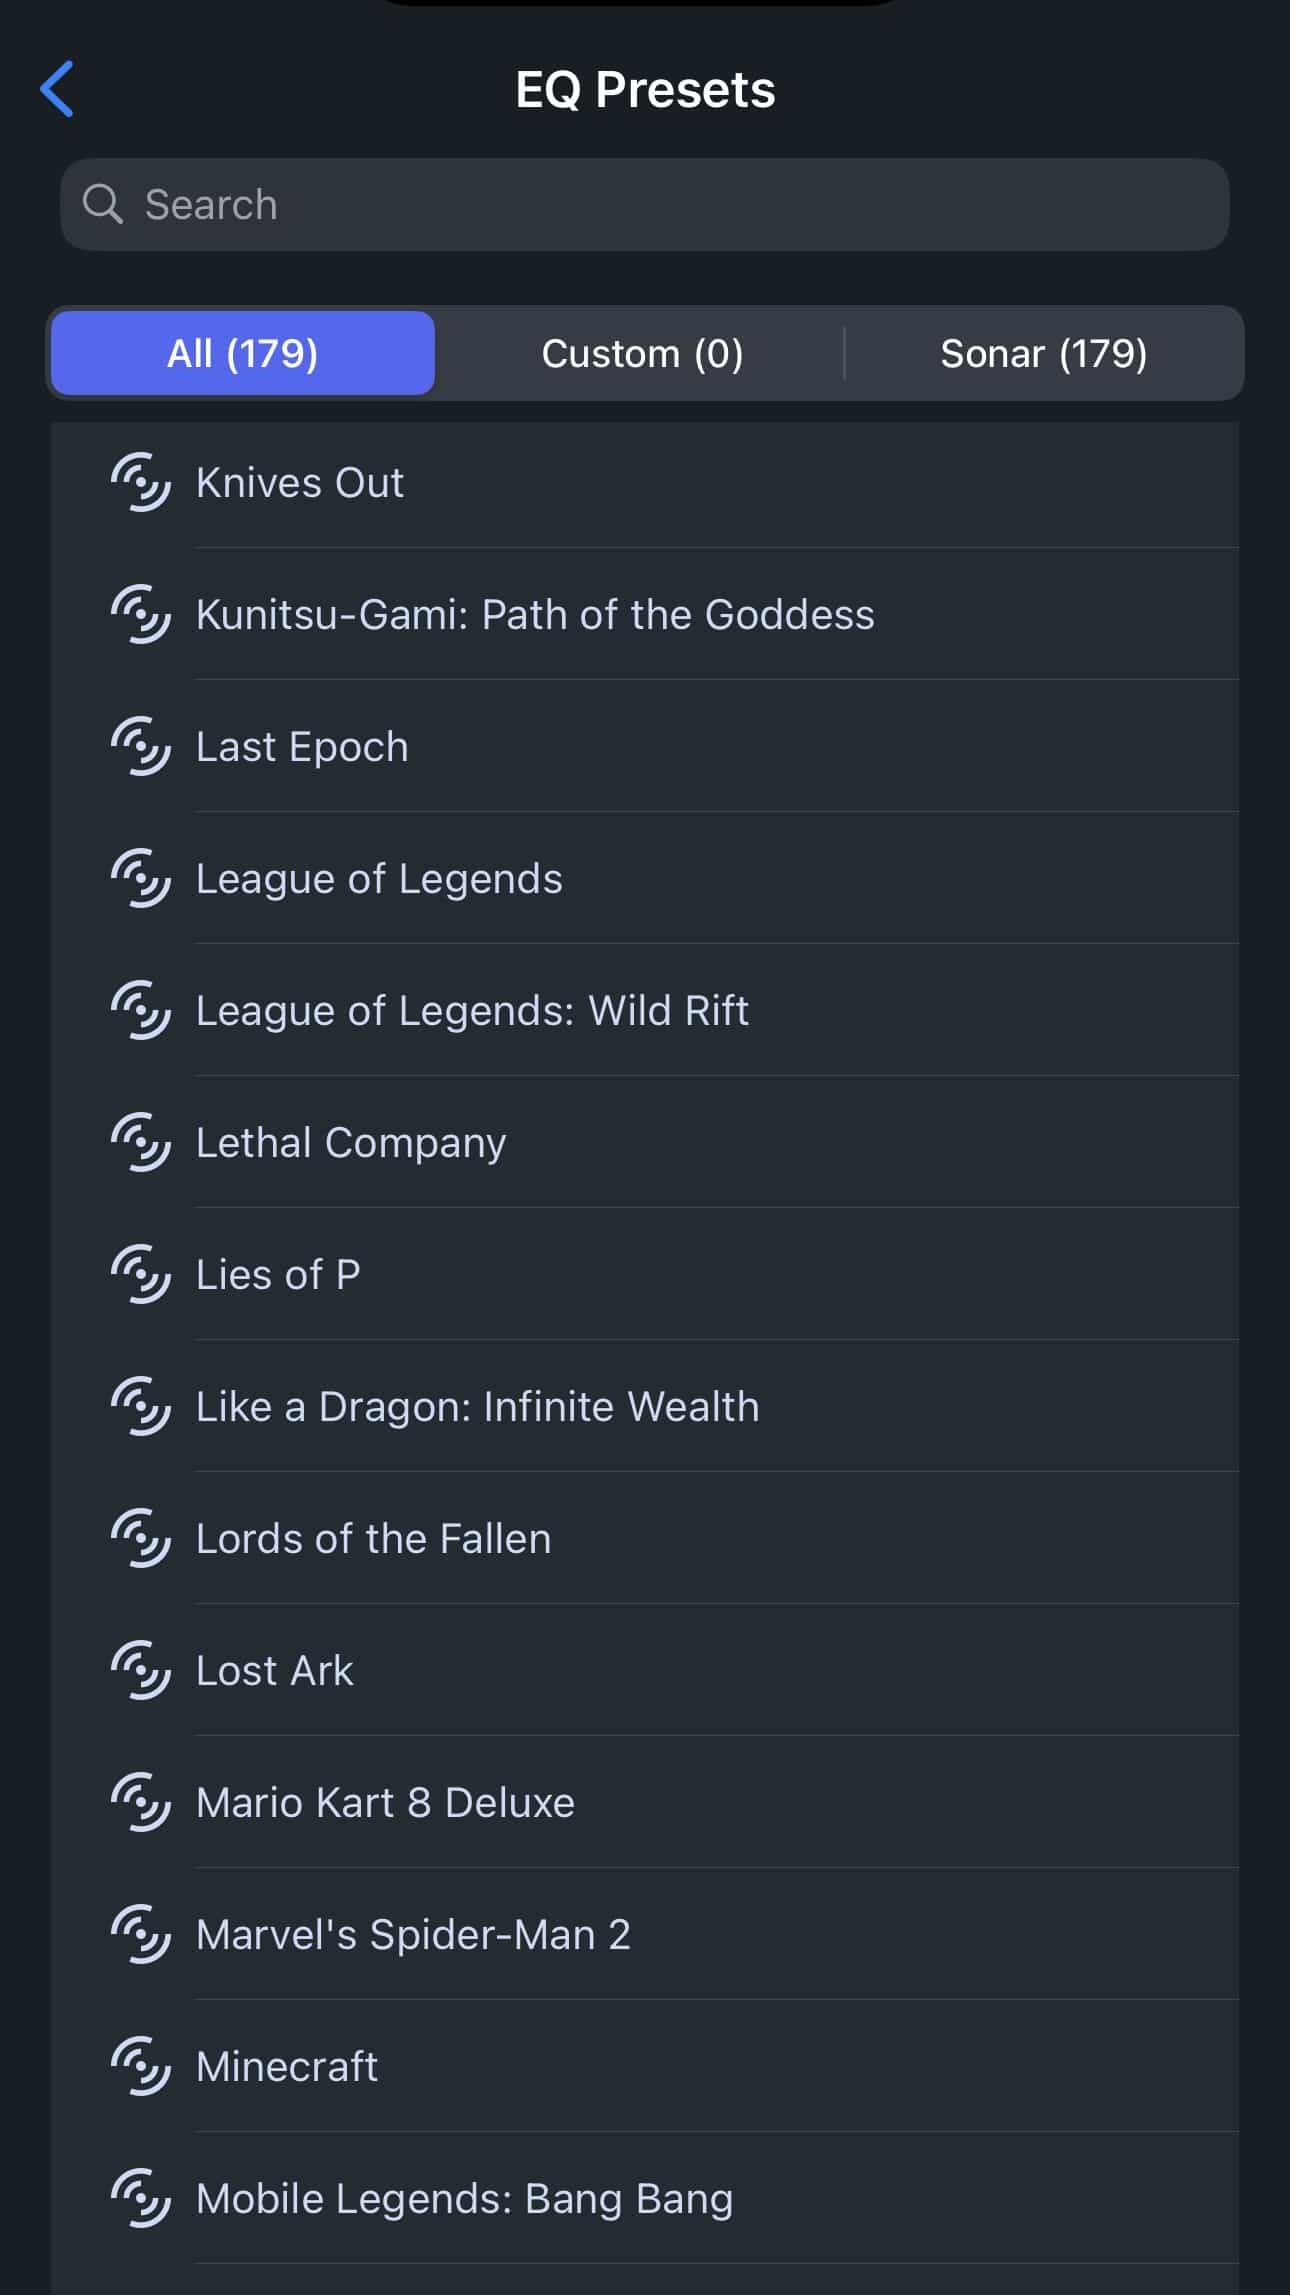Image resolution: width=1290 pixels, height=2295 pixels.
Task: Focus the Search presets field
Action: [x=660, y=204]
